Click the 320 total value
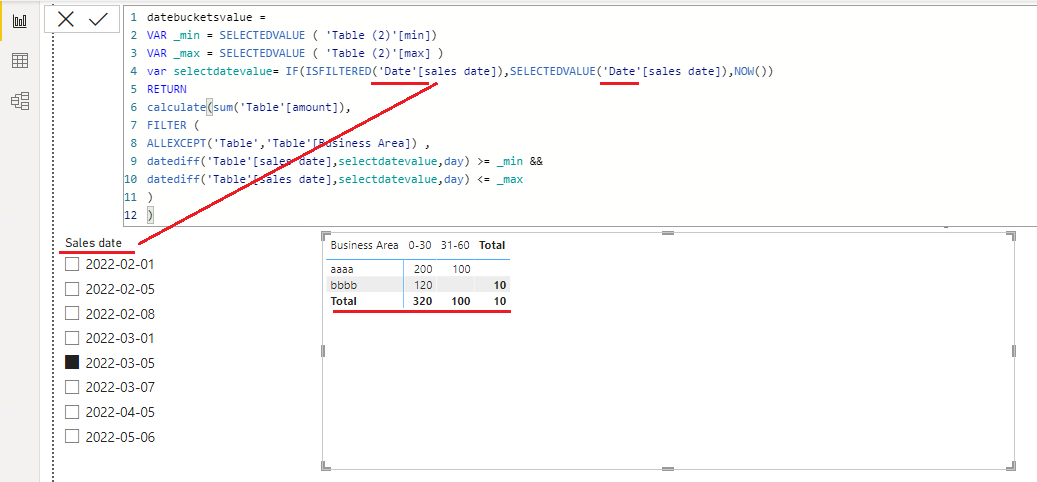Screen dimensions: 1037x482 [x=423, y=301]
